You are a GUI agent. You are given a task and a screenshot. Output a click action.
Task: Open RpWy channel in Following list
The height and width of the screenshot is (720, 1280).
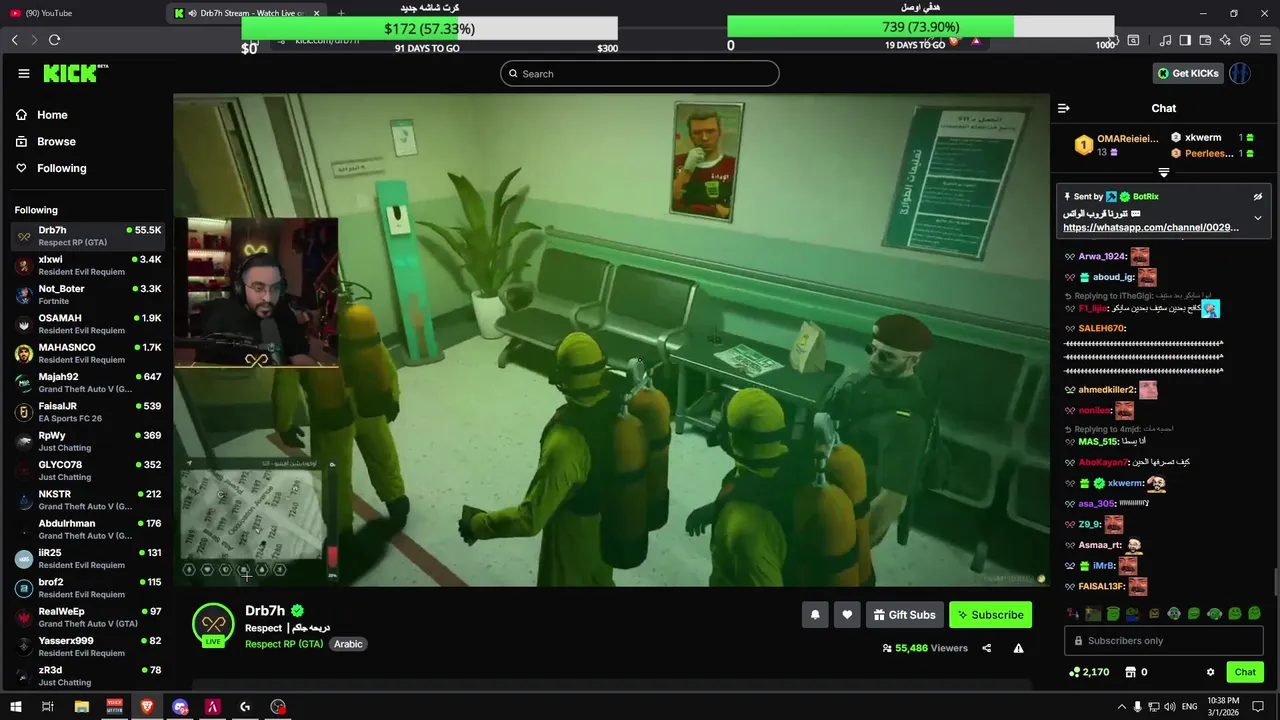tap(88, 441)
